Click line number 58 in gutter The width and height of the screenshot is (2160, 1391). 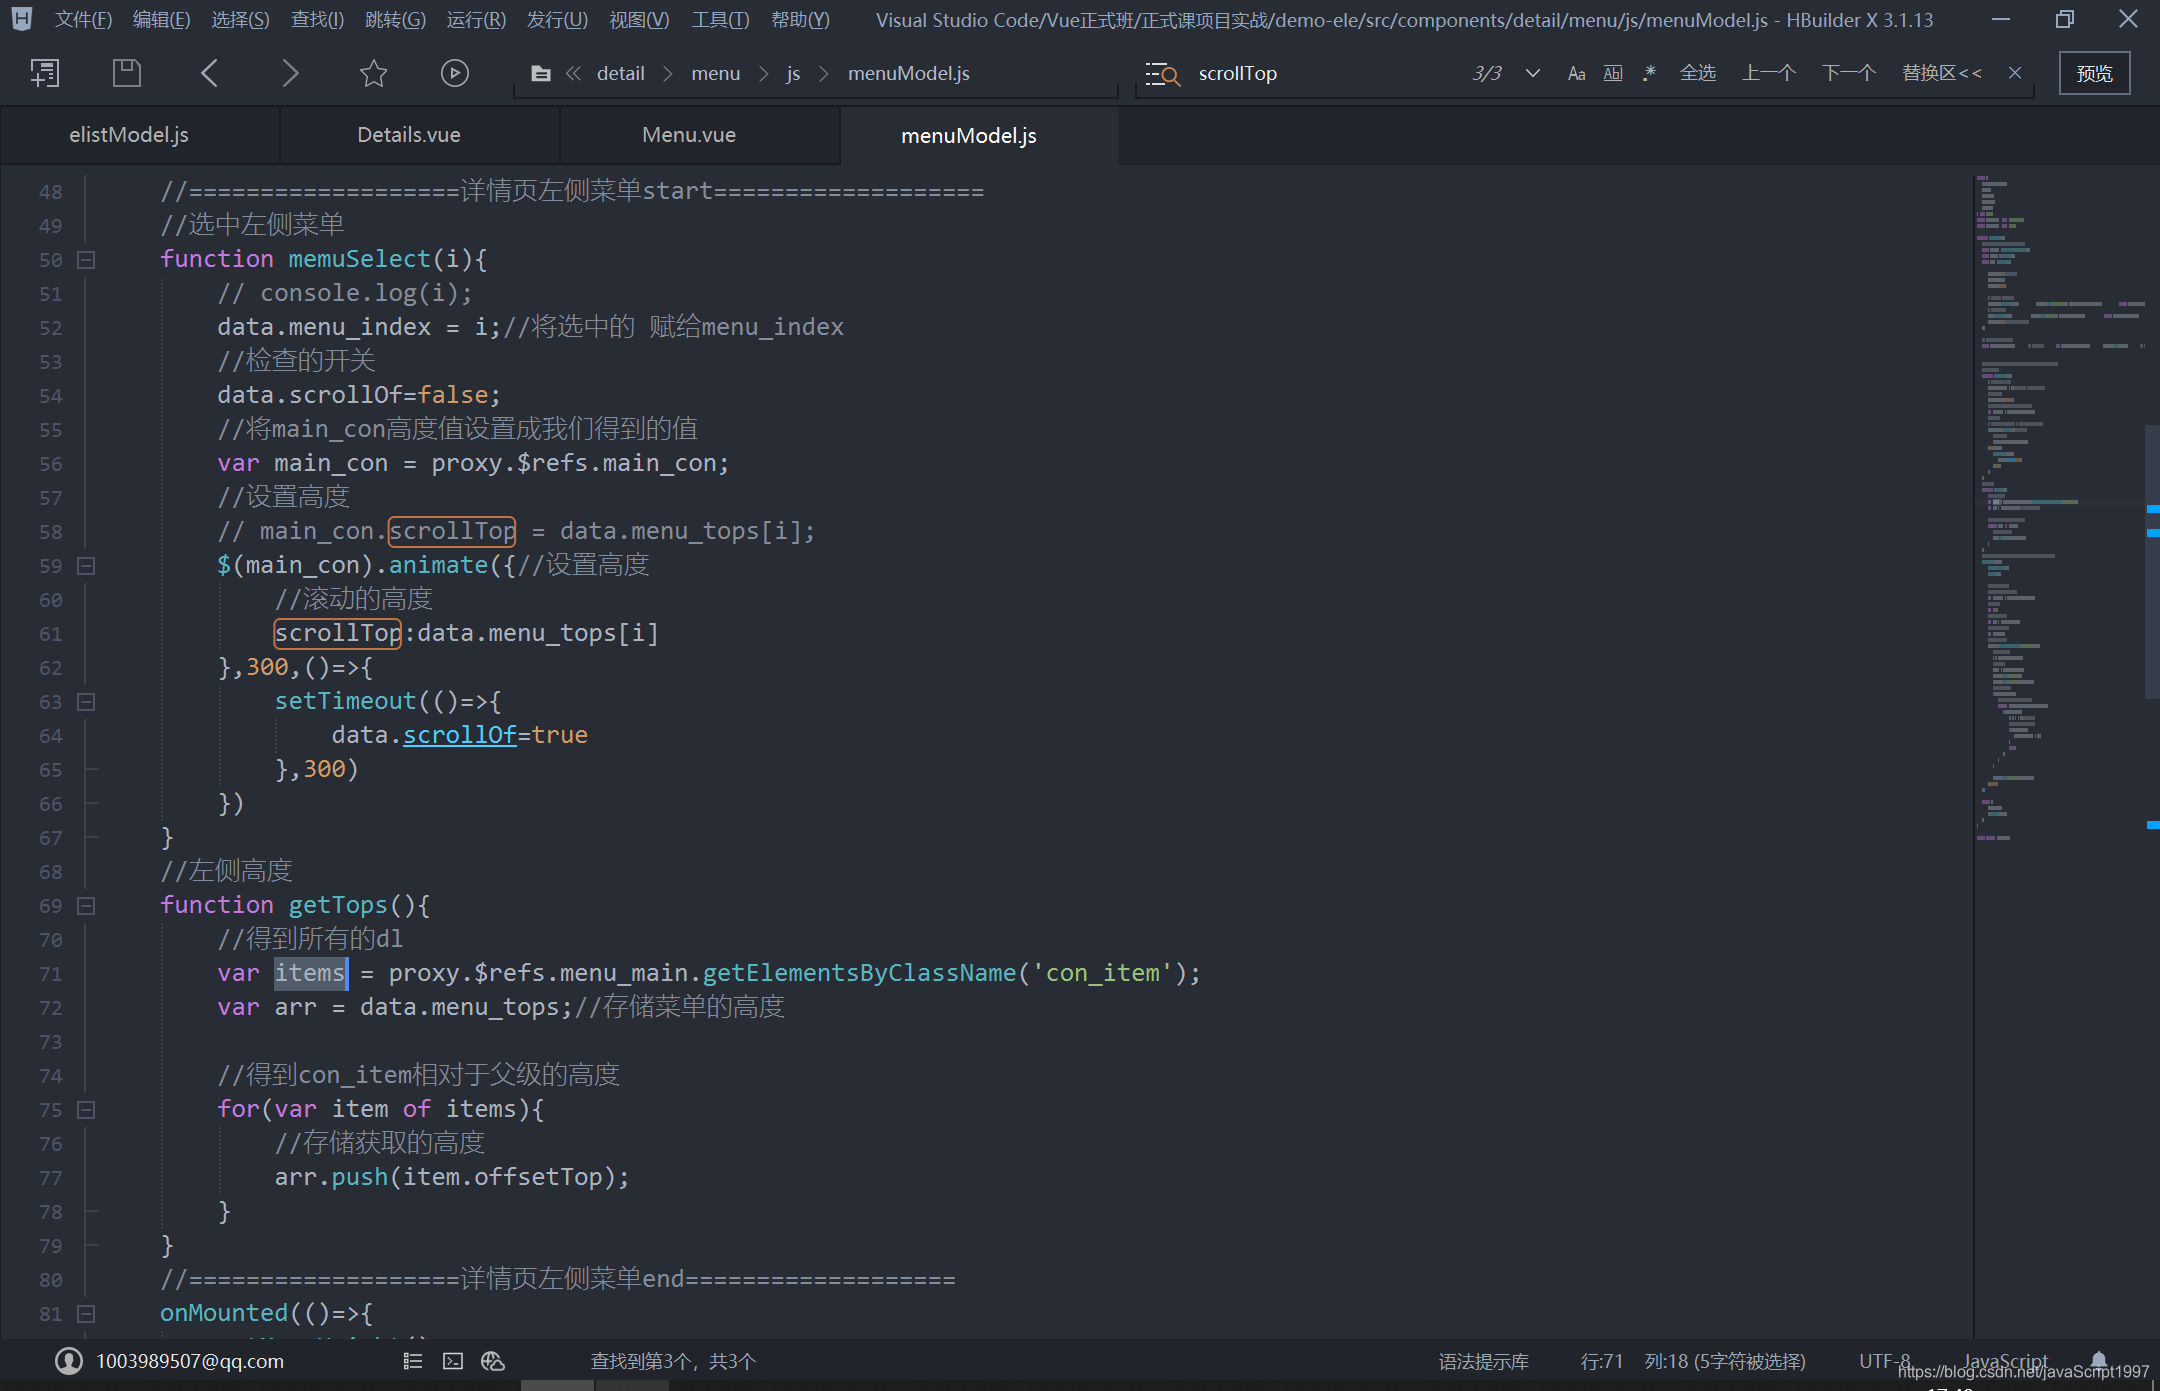coord(50,532)
